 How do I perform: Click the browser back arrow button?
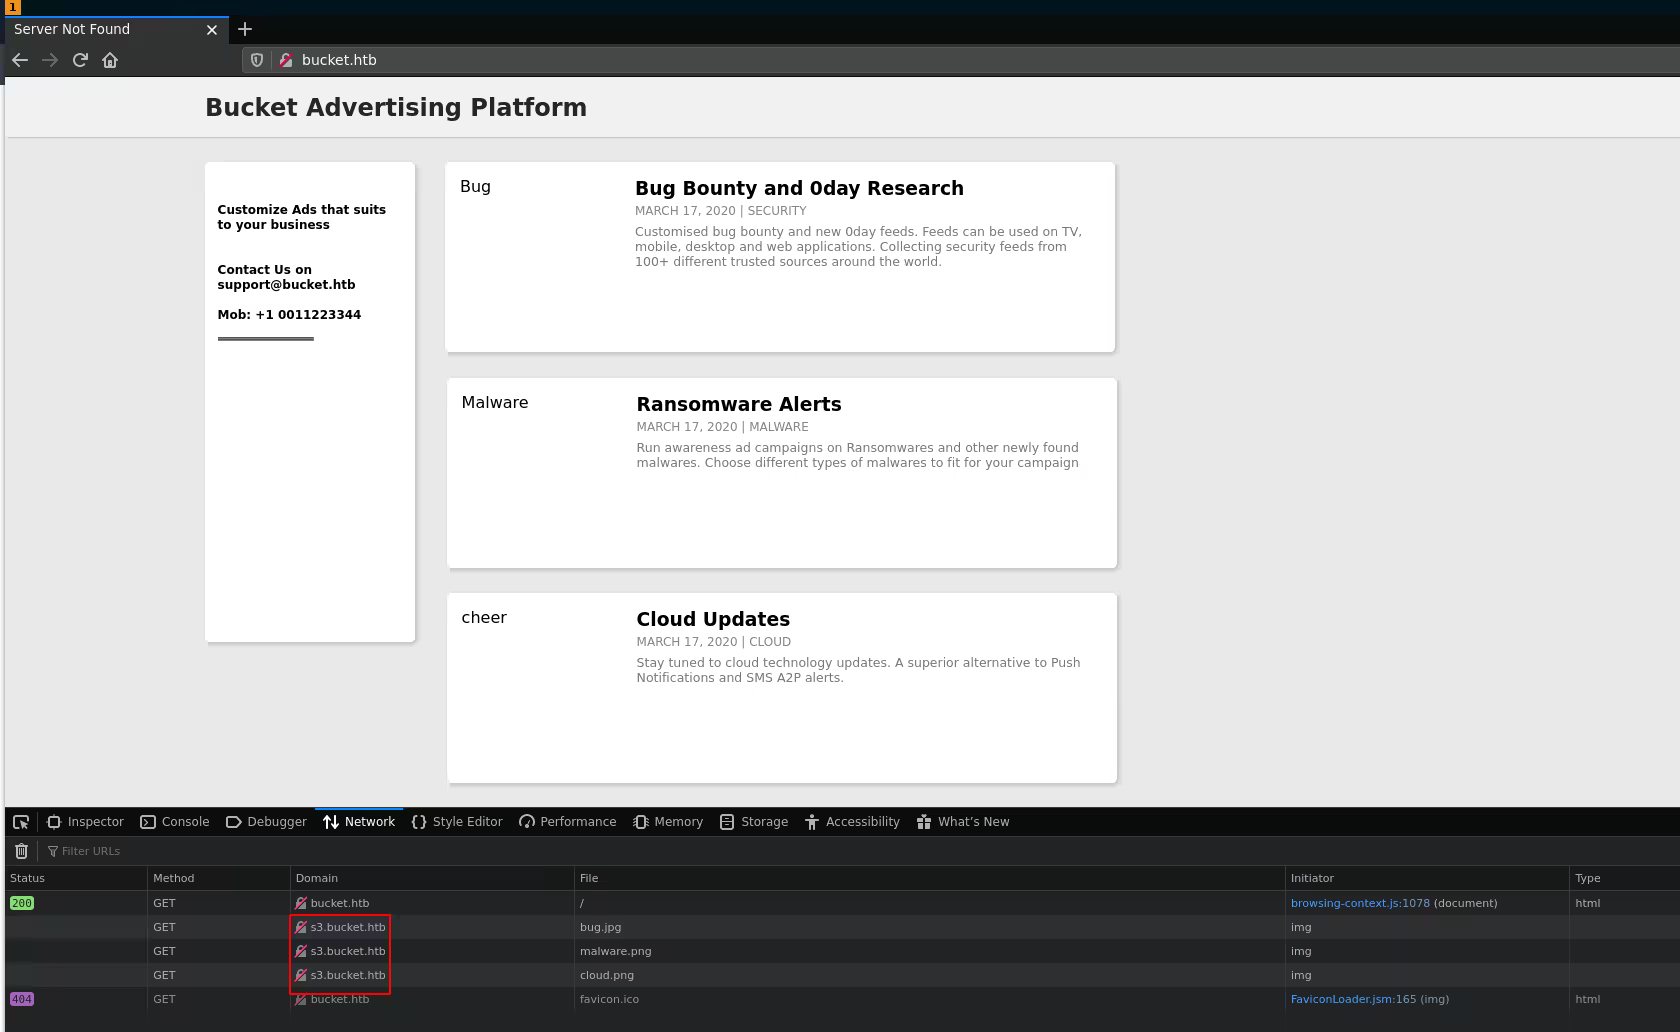20,60
